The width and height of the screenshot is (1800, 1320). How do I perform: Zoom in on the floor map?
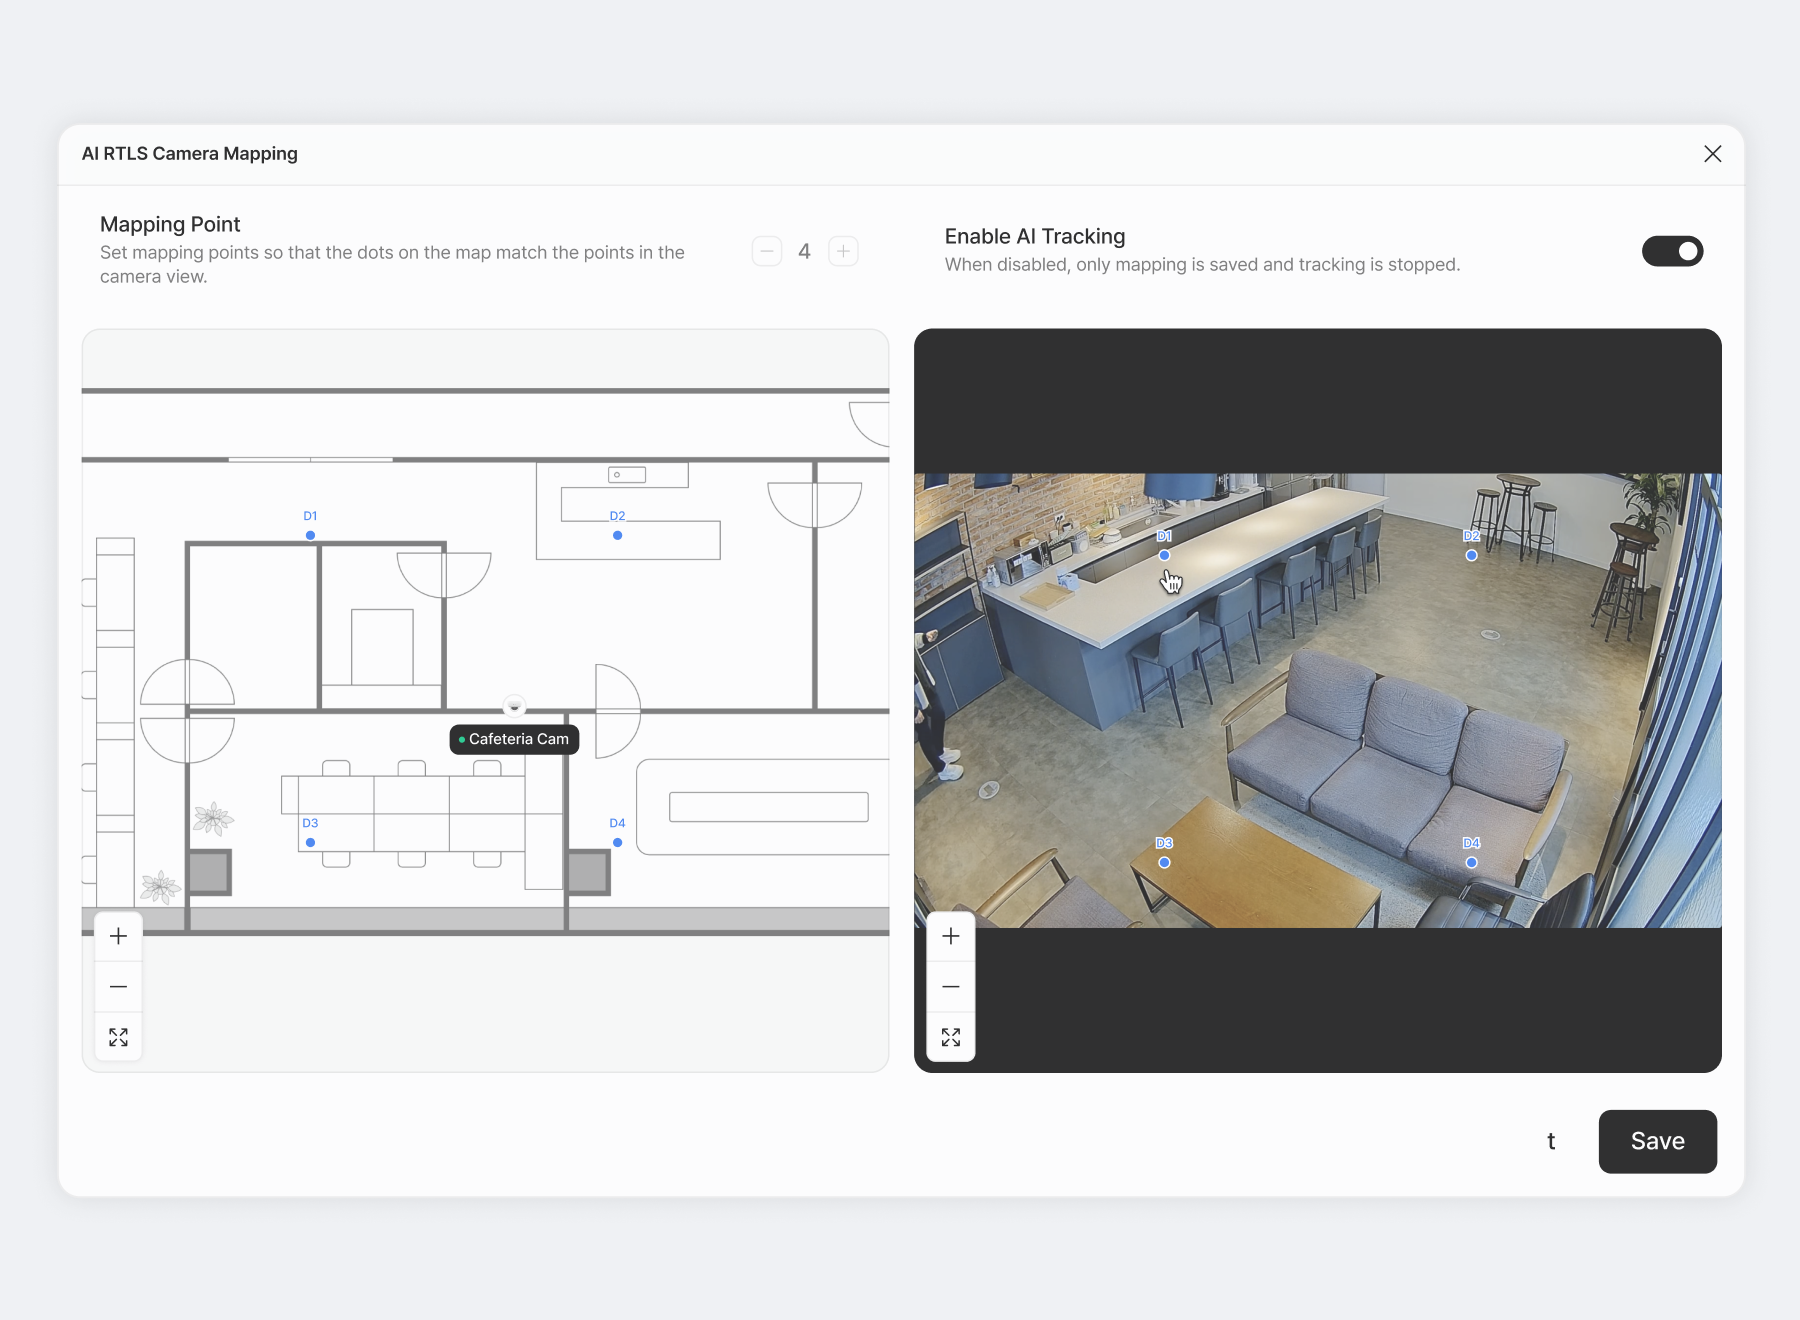coord(118,936)
